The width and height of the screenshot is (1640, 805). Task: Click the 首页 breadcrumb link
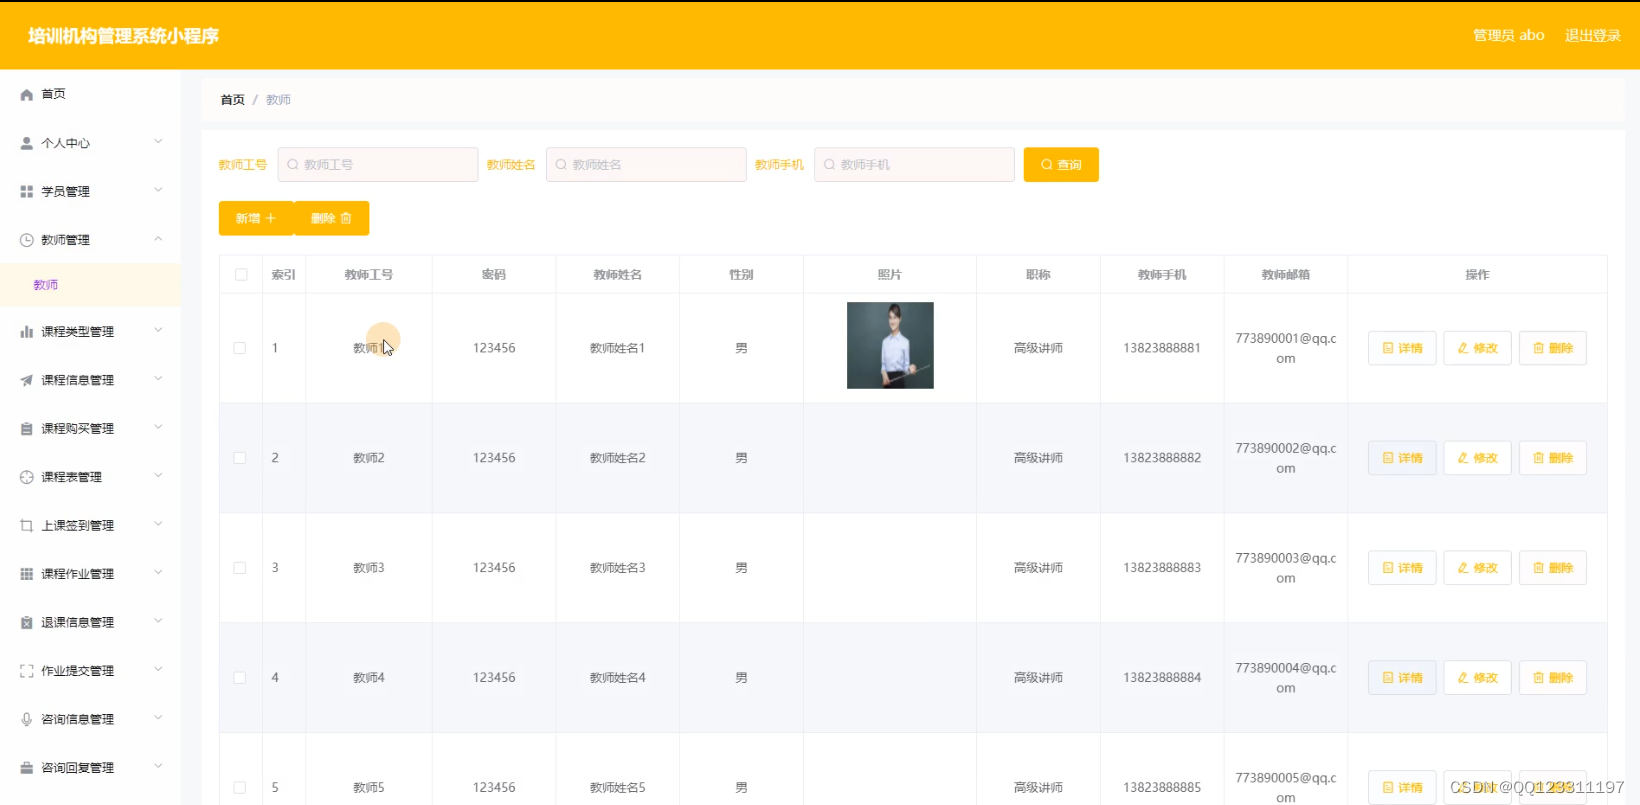233,100
